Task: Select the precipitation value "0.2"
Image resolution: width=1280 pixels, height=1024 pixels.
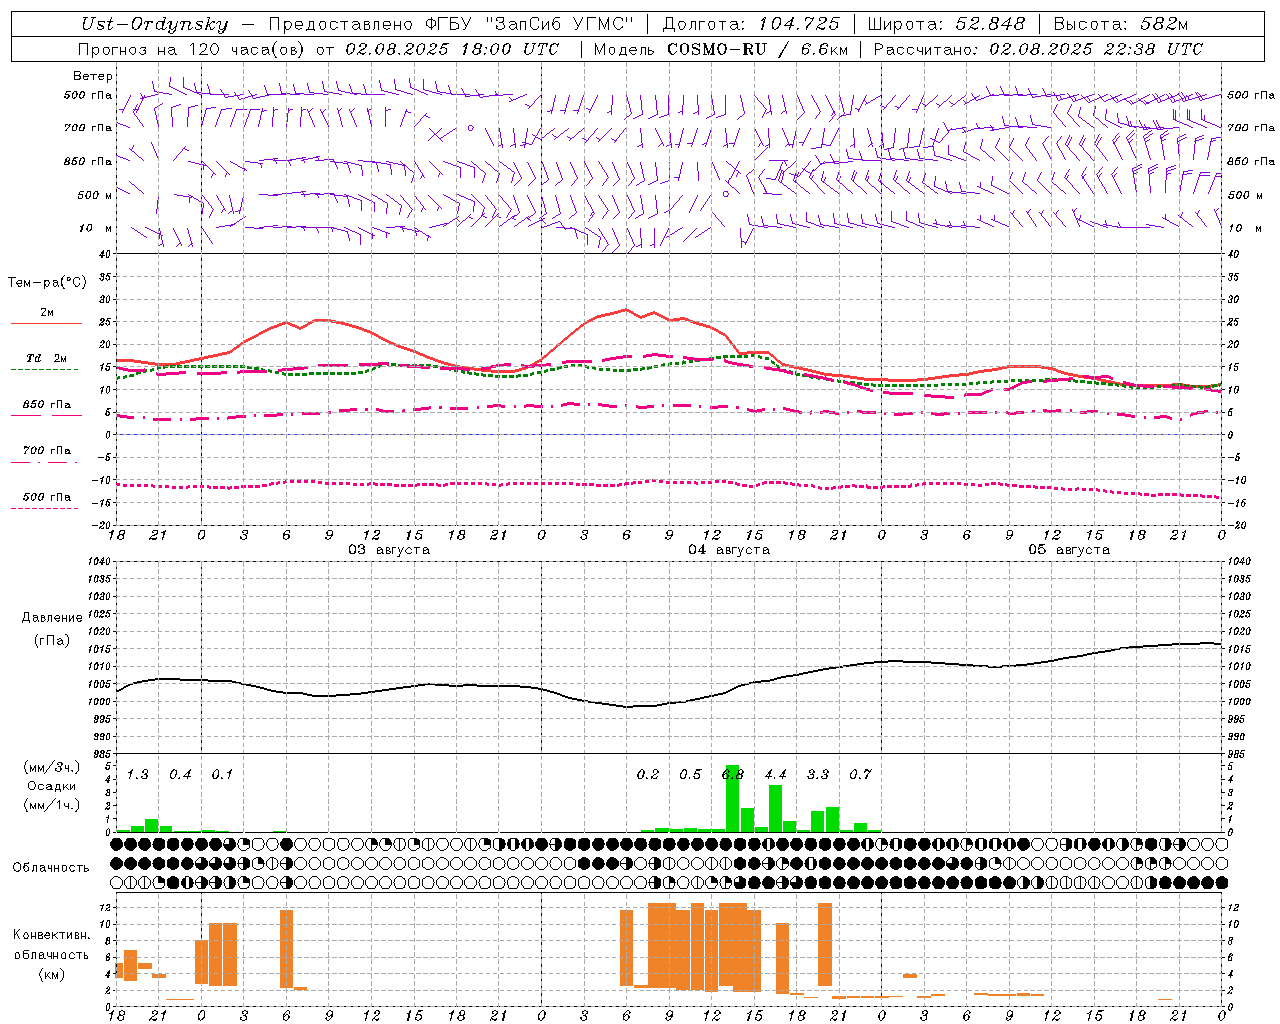Action: (x=648, y=775)
